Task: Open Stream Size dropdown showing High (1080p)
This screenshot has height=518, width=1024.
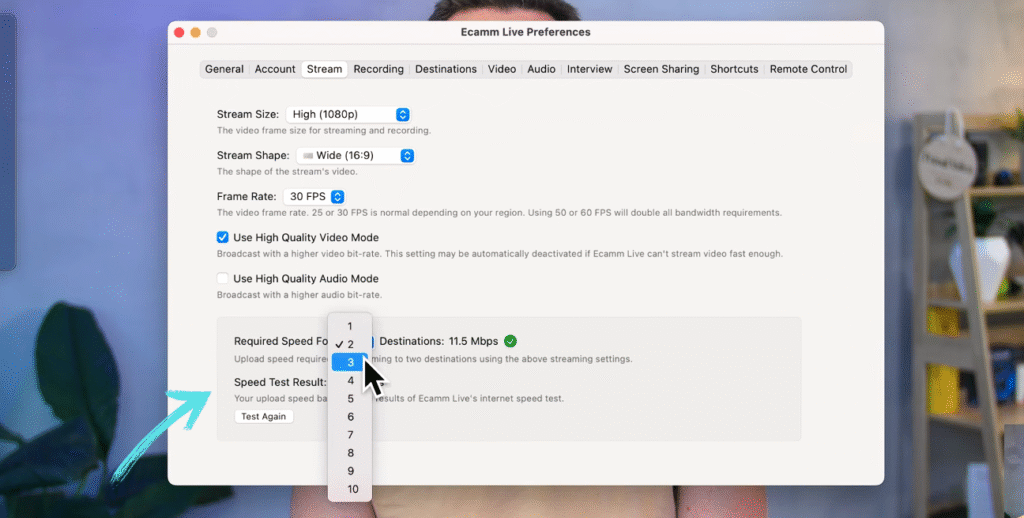Action: click(348, 114)
